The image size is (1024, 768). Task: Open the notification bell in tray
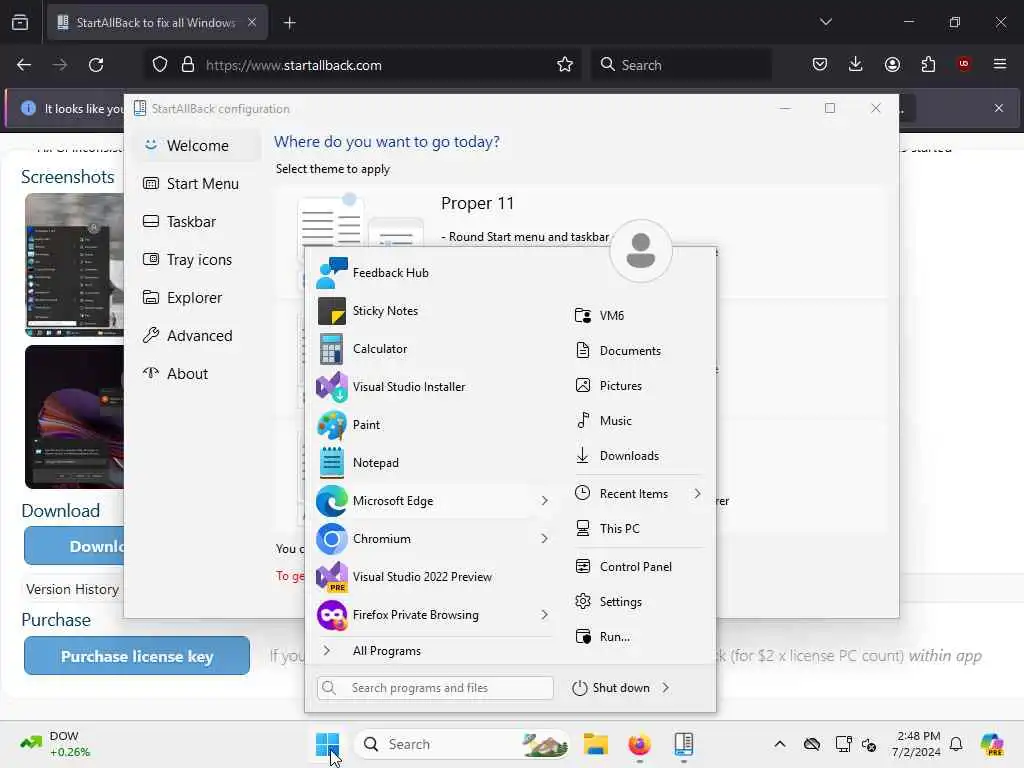(x=956, y=744)
